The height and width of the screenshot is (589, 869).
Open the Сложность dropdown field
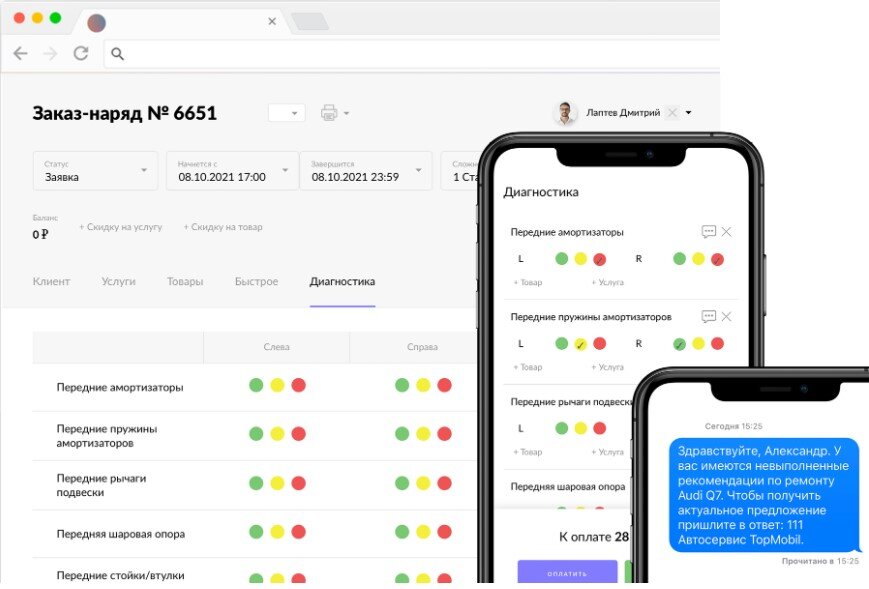[x=459, y=171]
